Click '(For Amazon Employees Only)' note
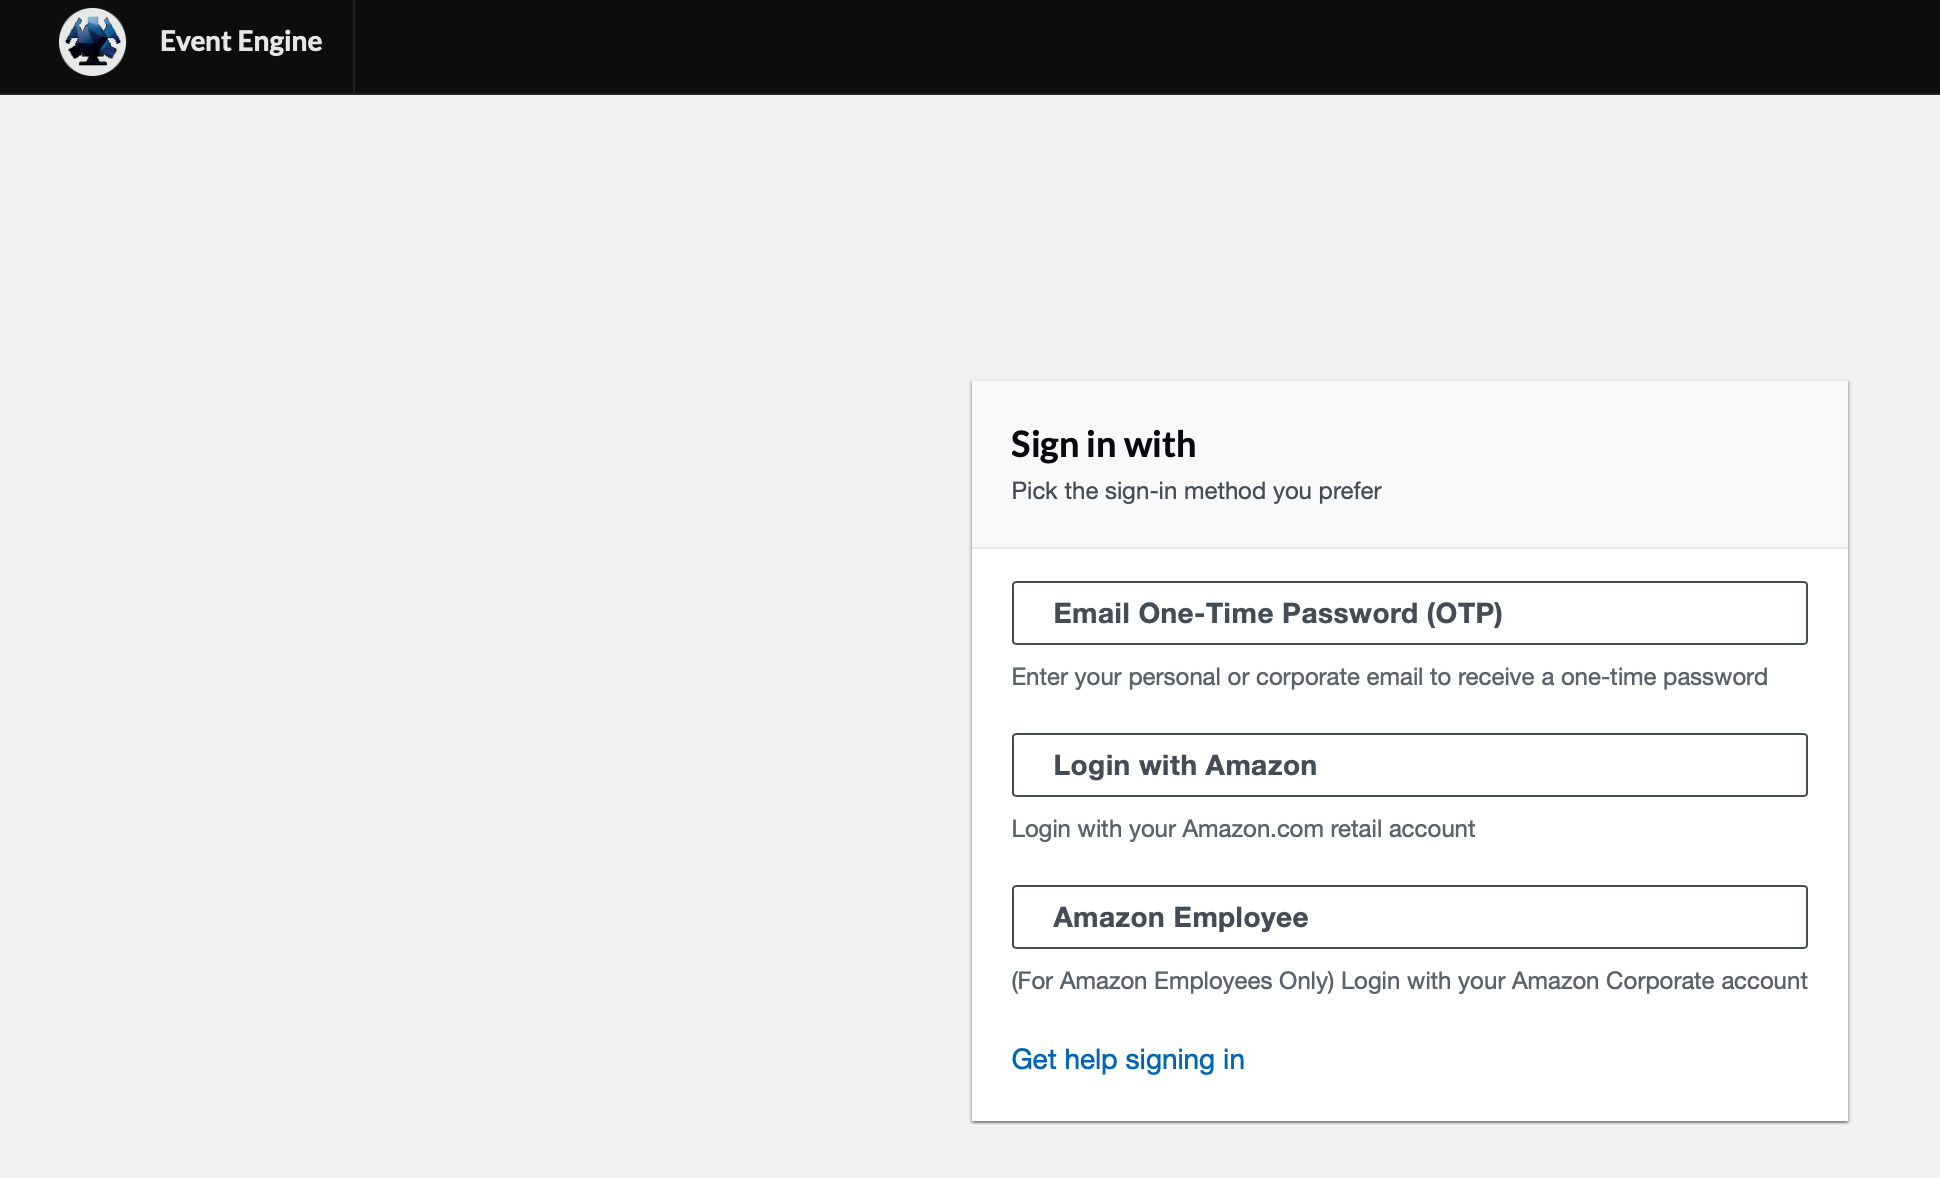1940x1178 pixels. [1173, 981]
